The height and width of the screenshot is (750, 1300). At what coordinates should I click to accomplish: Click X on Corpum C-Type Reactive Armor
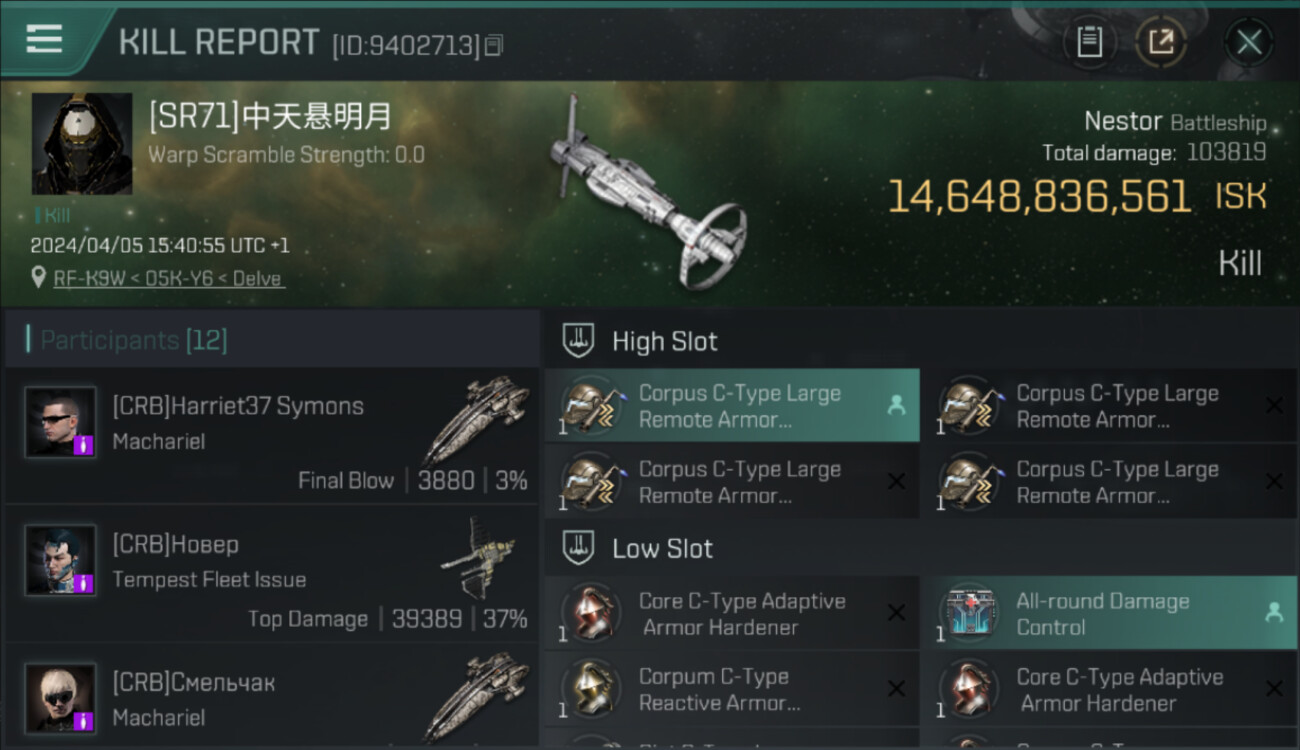pyautogui.click(x=896, y=689)
